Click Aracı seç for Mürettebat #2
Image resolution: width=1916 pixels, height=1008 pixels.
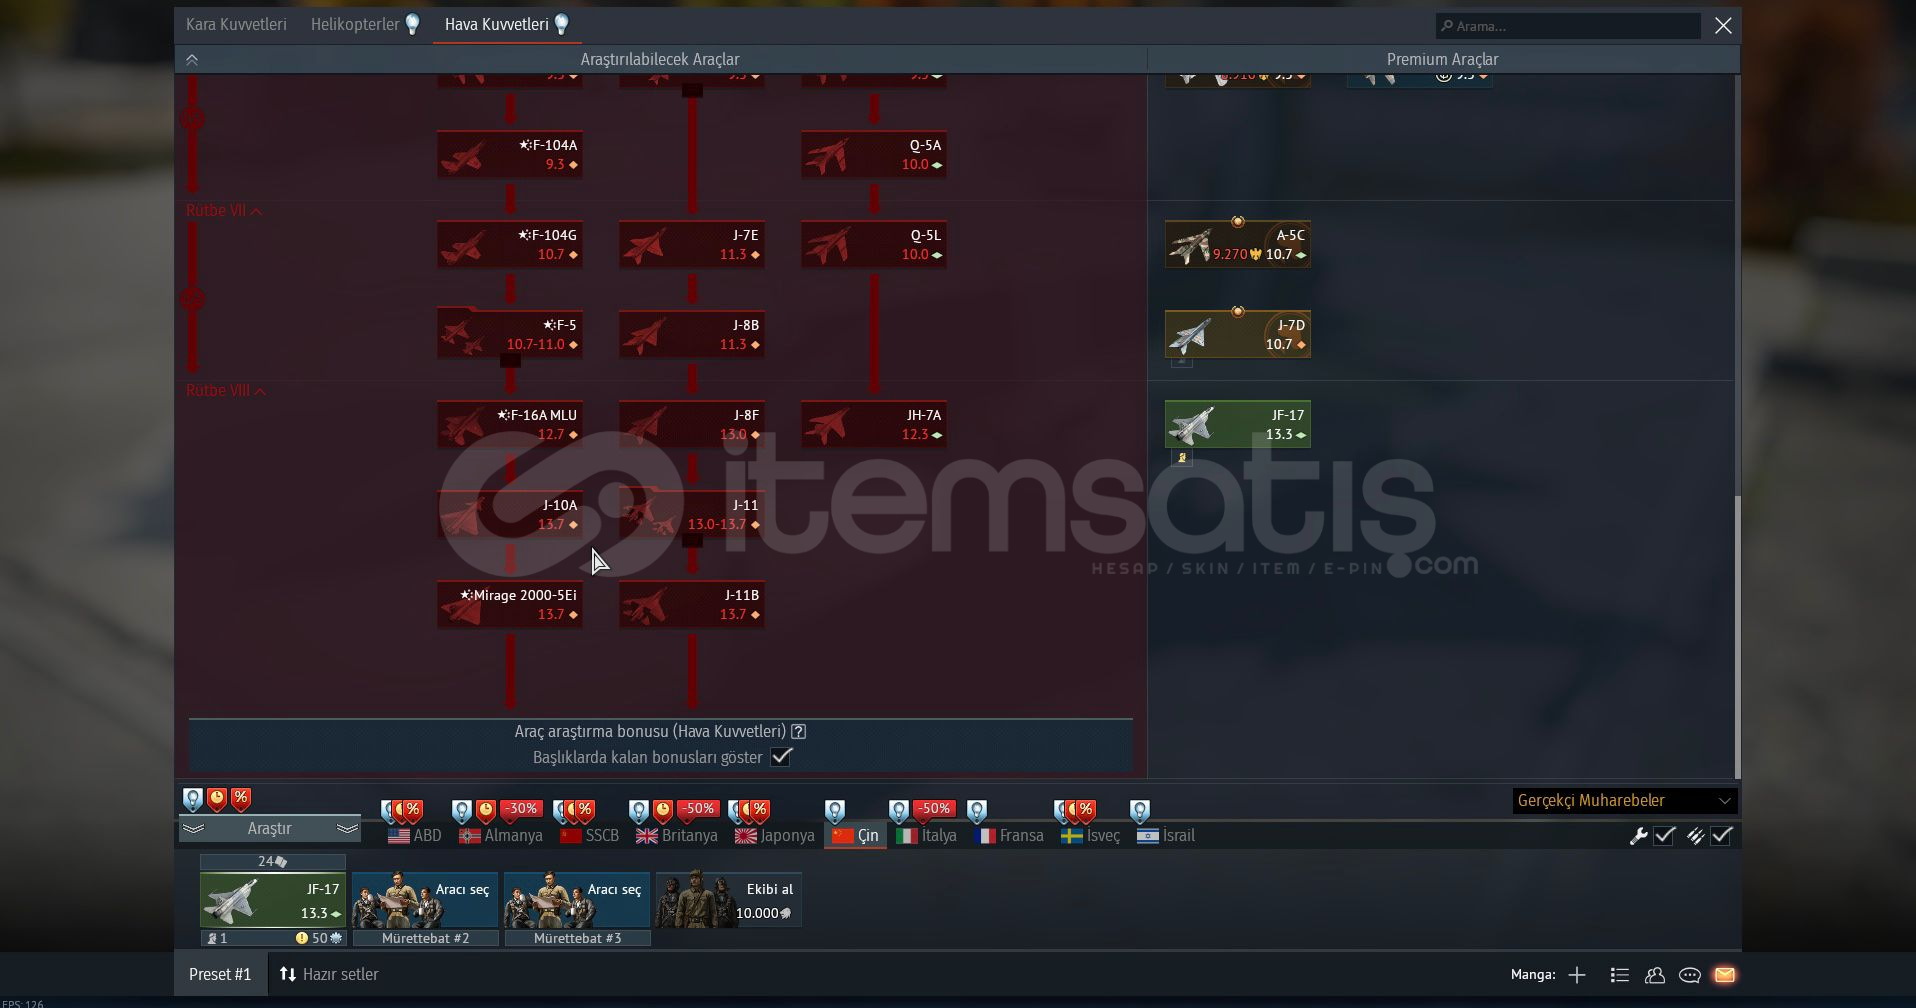[x=425, y=900]
